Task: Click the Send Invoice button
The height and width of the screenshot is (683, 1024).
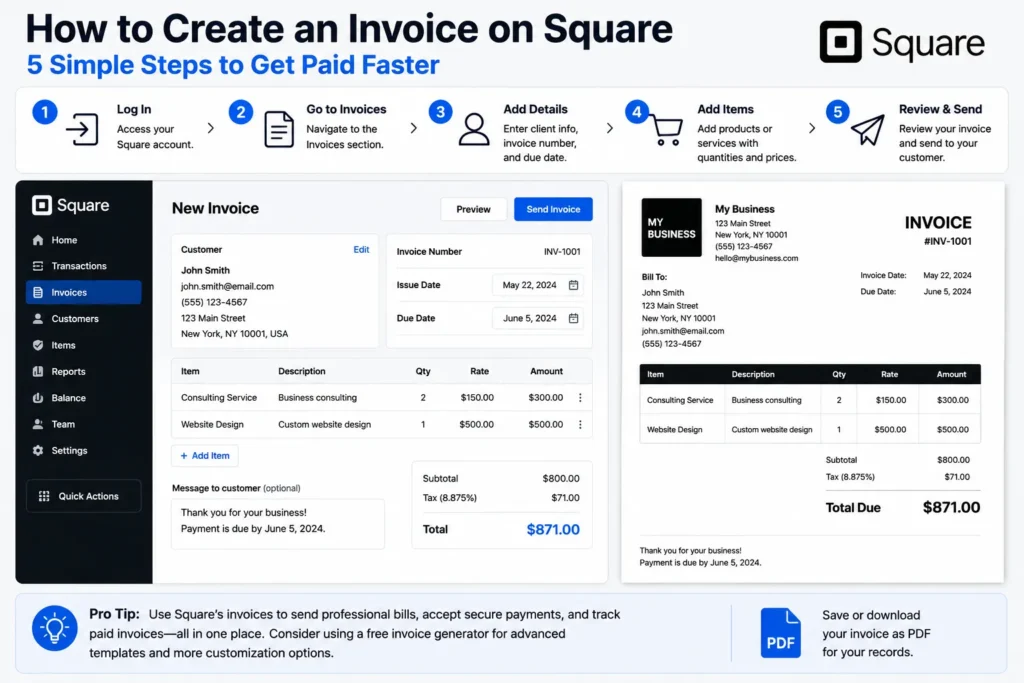Action: point(553,209)
